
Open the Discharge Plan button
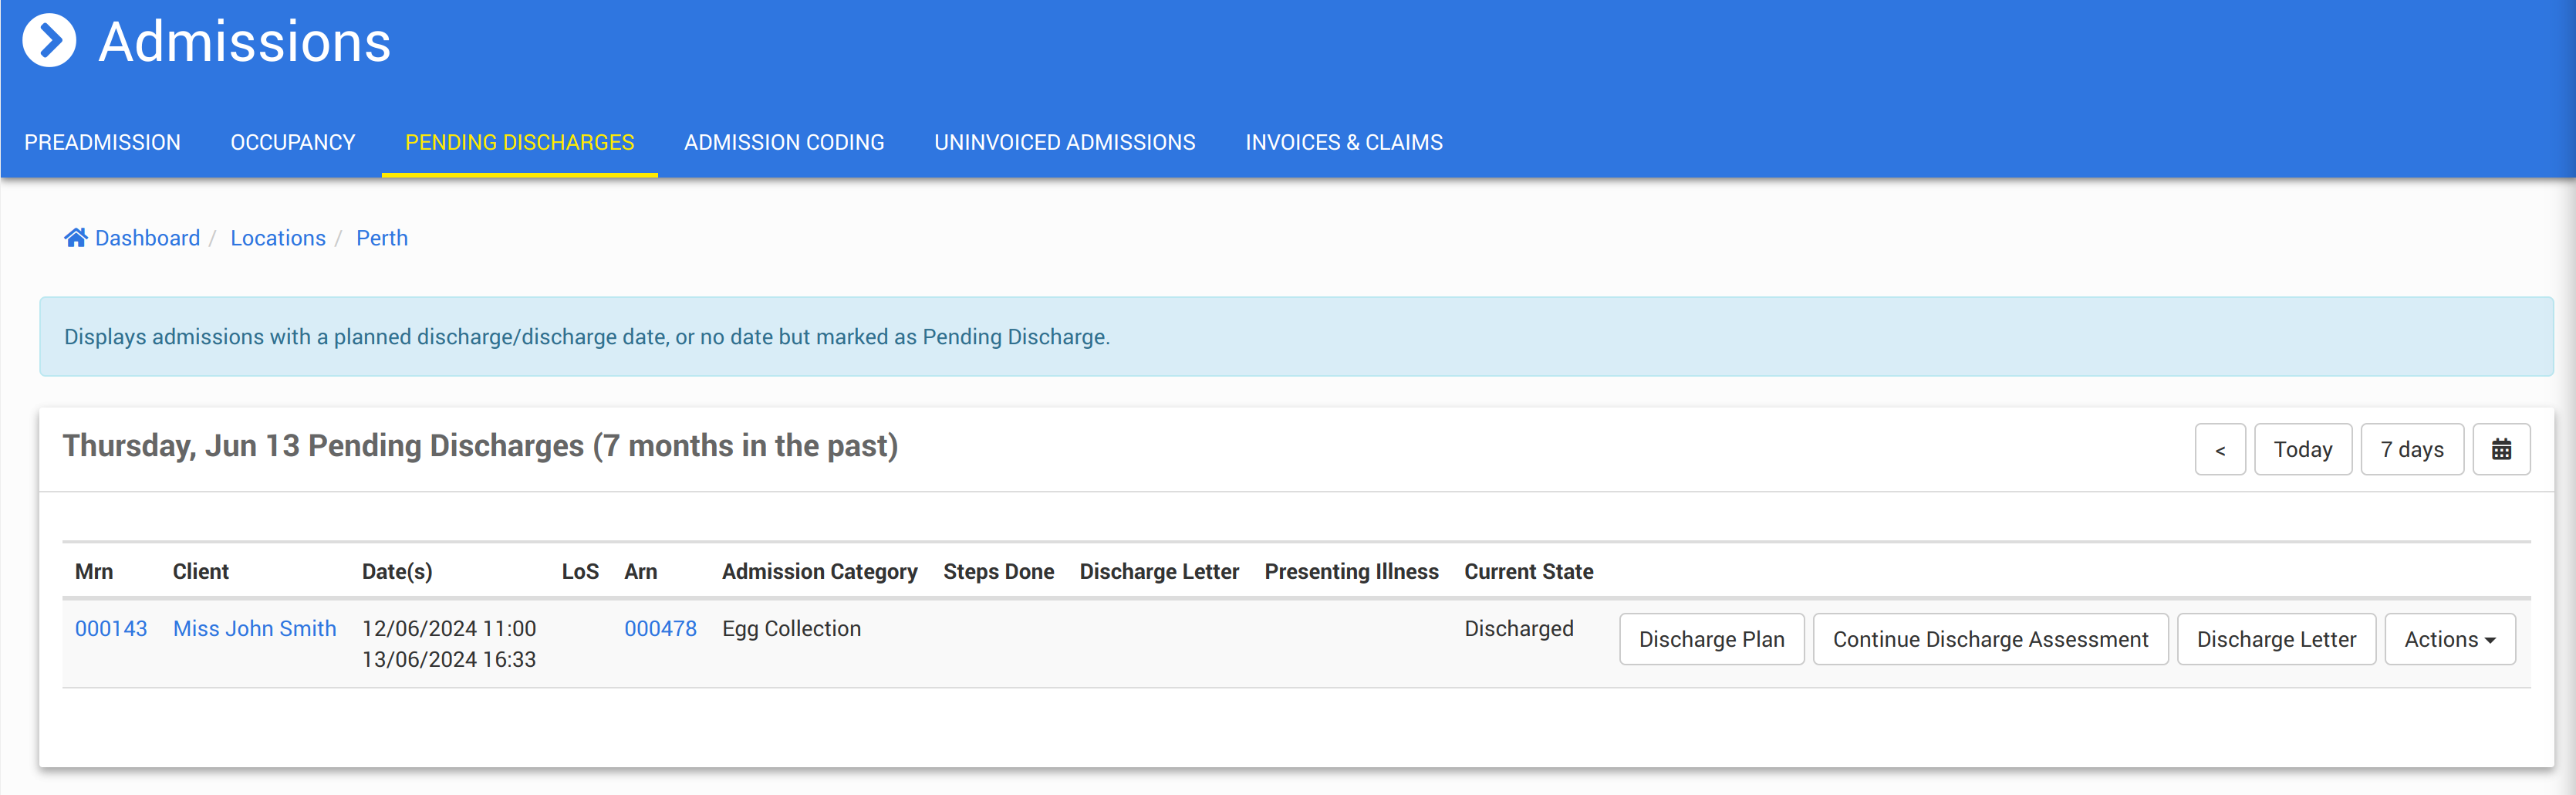click(1711, 640)
